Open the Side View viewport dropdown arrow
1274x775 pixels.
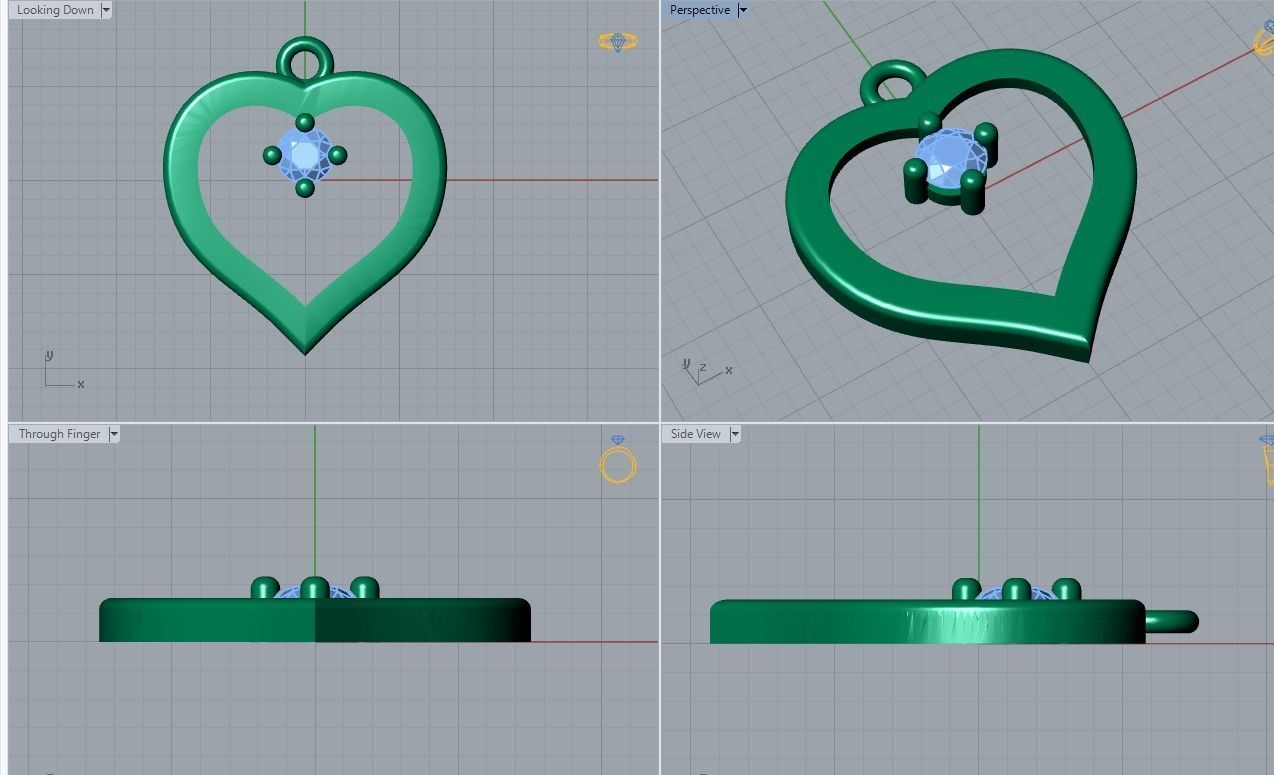(x=734, y=434)
